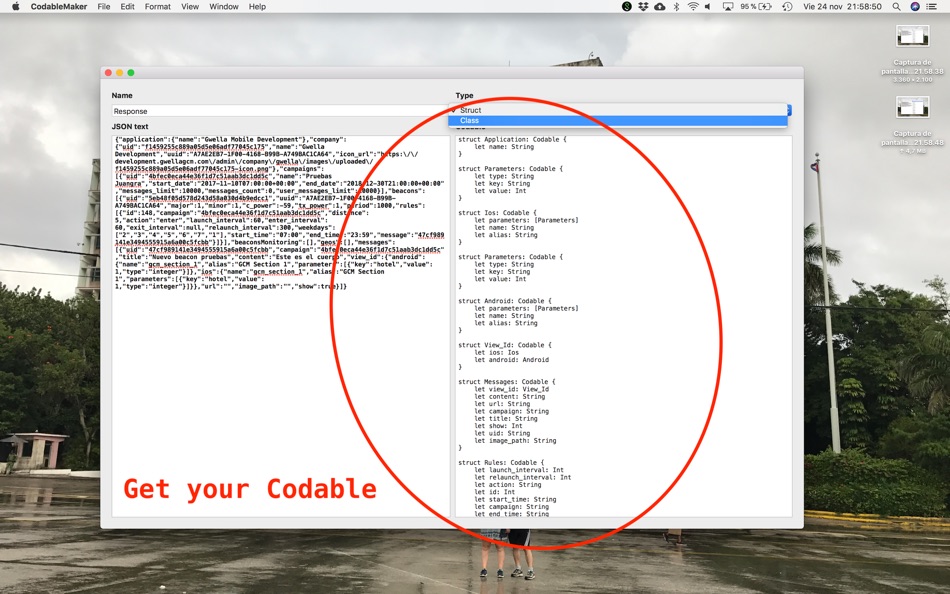Screen dimensions: 950x594
Task: Open the Wi-Fi status menu
Action: [693, 7]
